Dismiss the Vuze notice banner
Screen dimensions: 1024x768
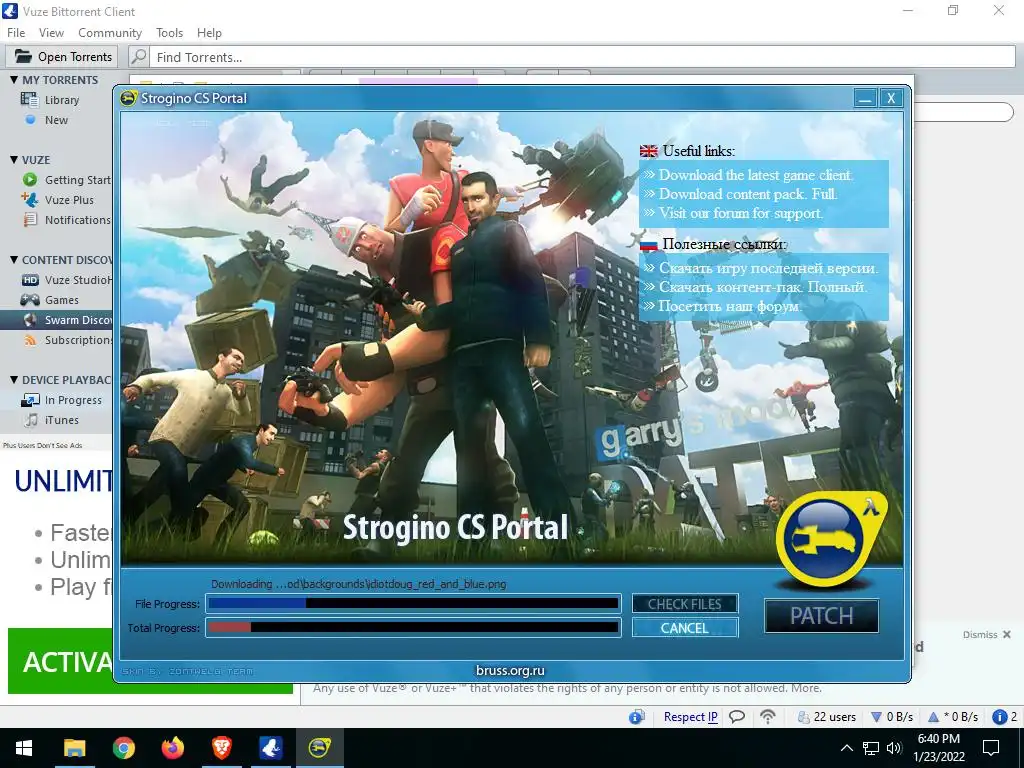[x=986, y=635]
